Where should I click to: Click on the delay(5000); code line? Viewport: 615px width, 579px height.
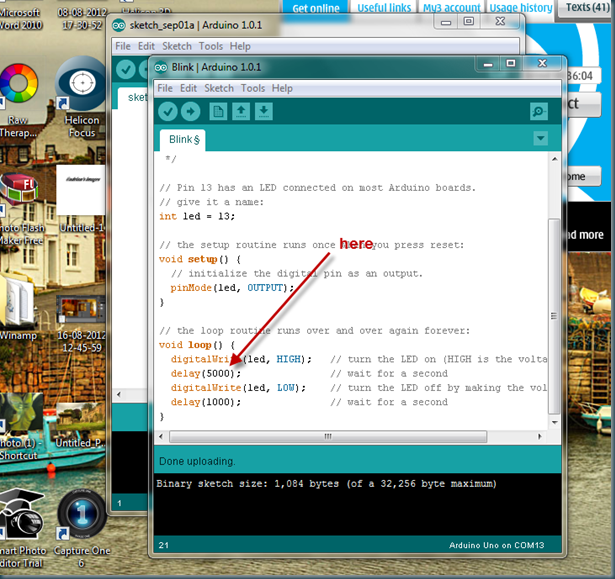(206, 373)
